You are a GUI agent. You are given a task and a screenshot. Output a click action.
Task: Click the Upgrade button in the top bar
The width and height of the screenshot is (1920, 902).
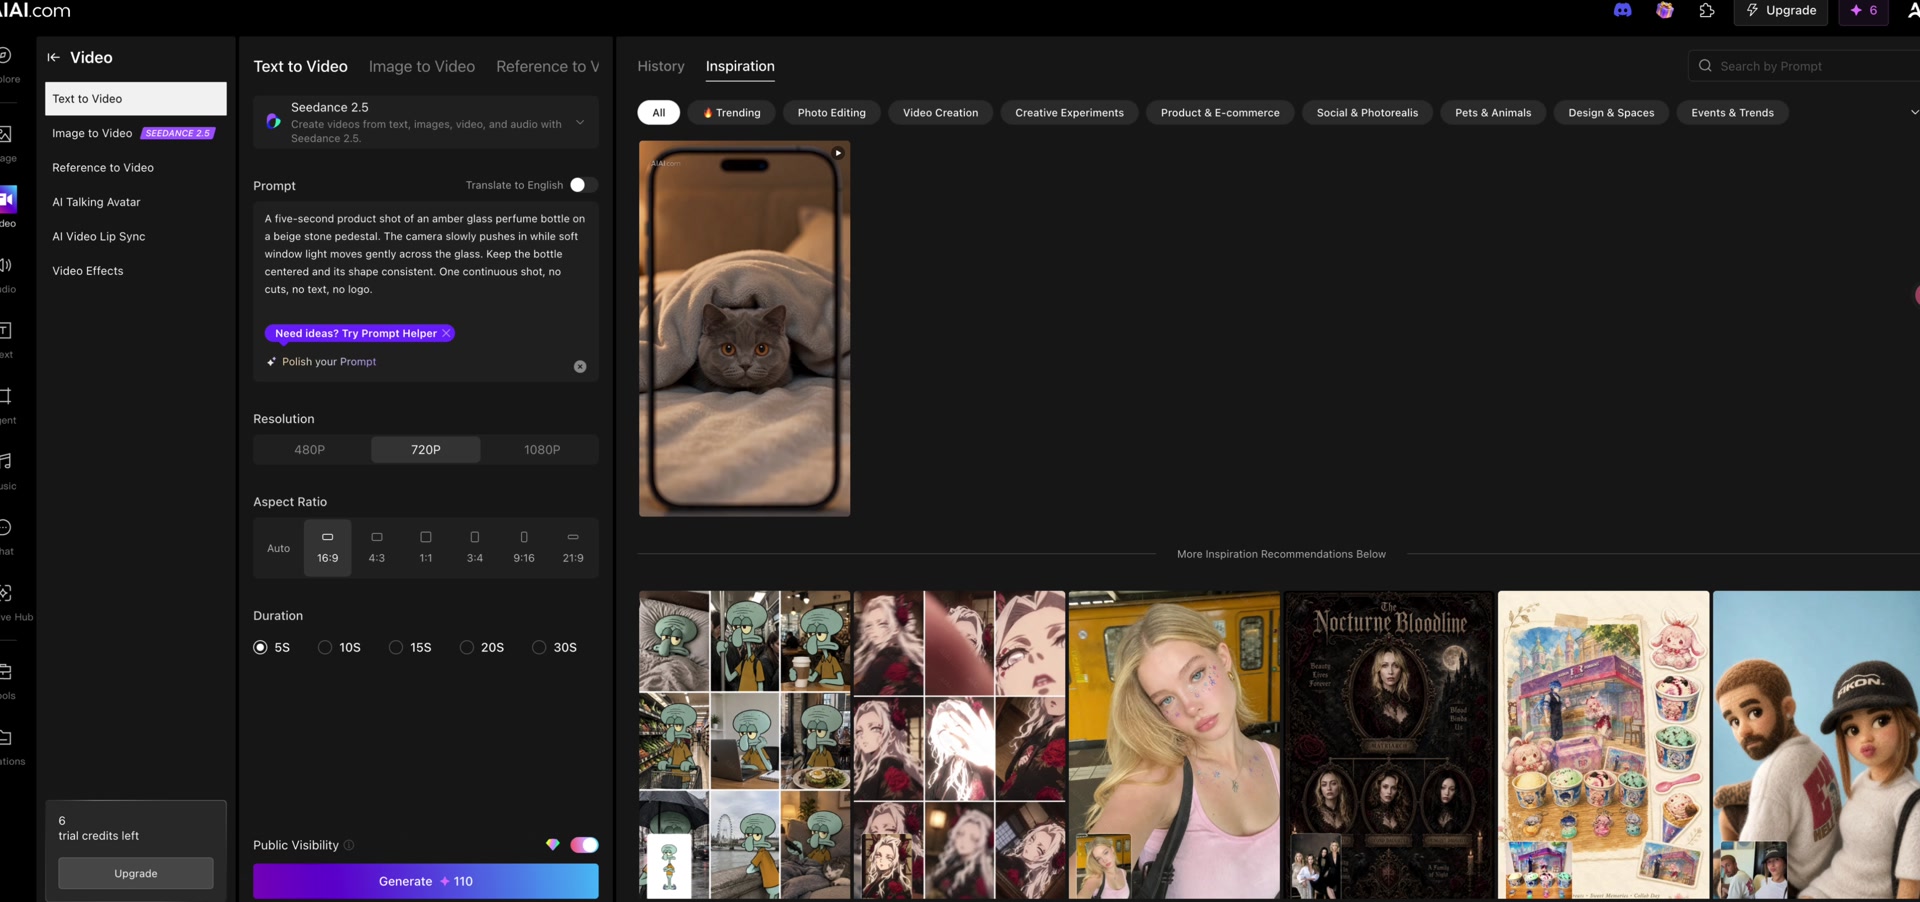pos(1781,10)
